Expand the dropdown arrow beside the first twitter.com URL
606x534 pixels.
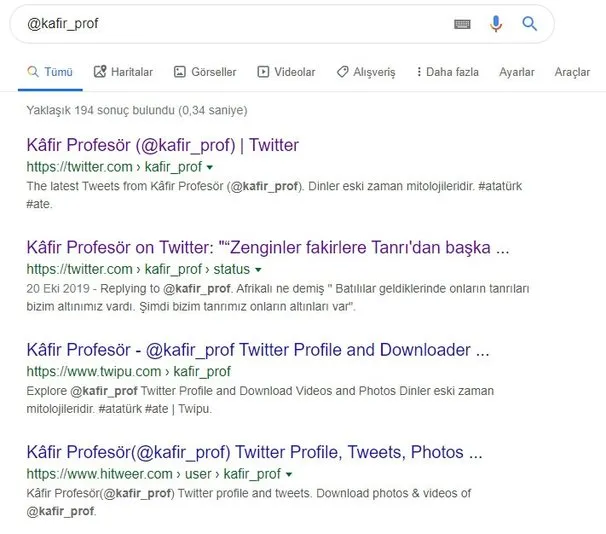click(209, 168)
